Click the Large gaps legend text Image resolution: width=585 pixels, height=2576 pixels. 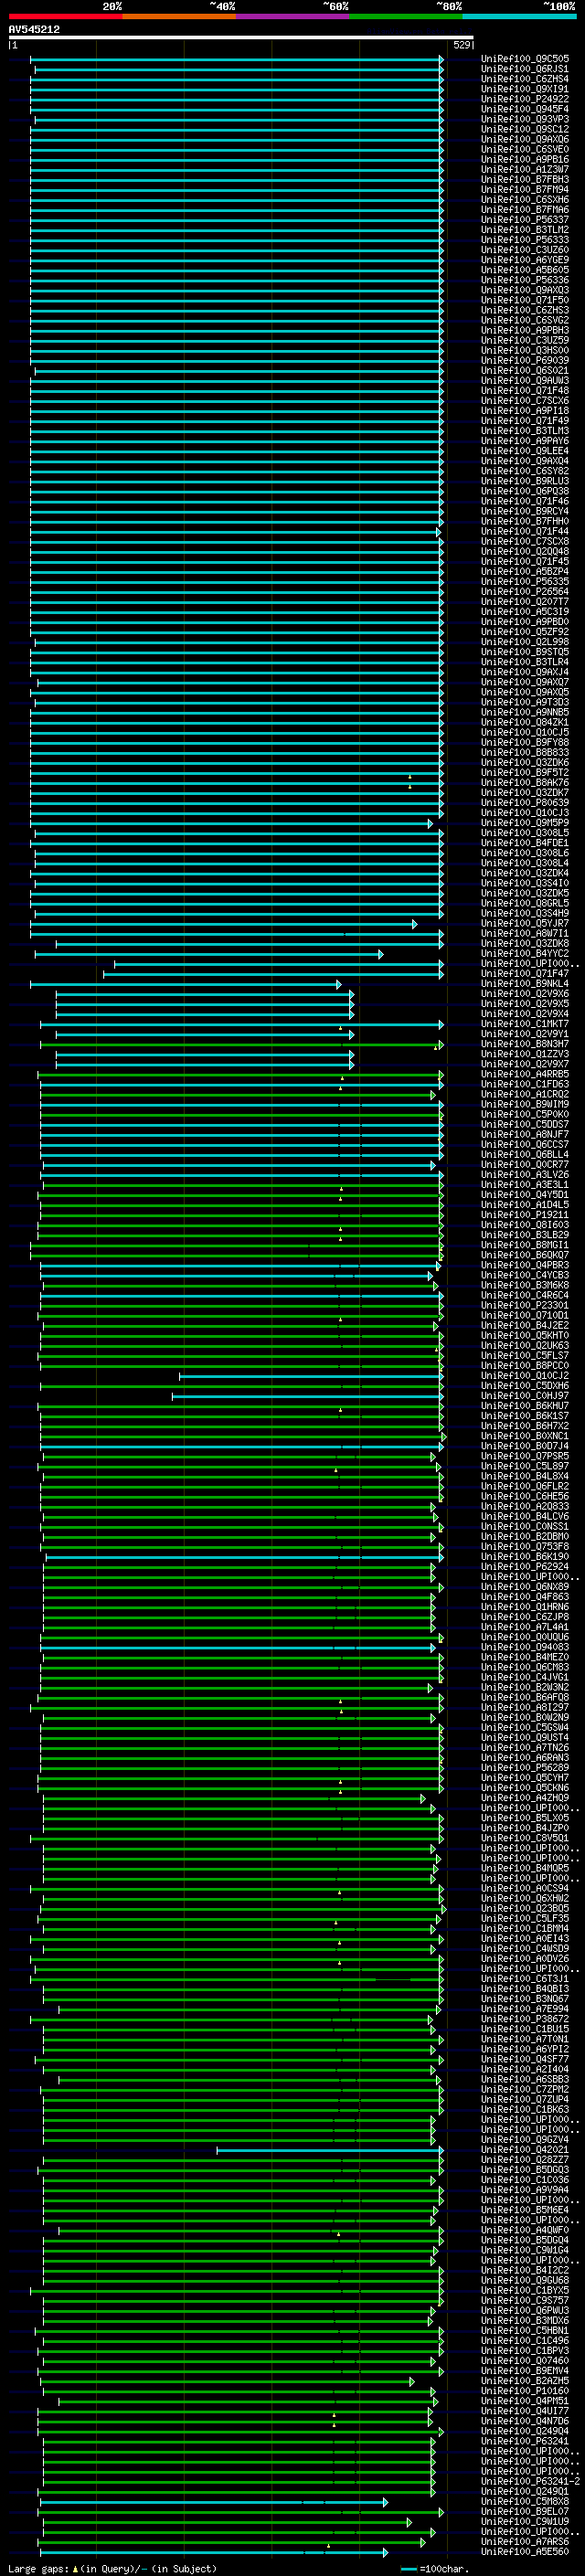pos(39,2568)
